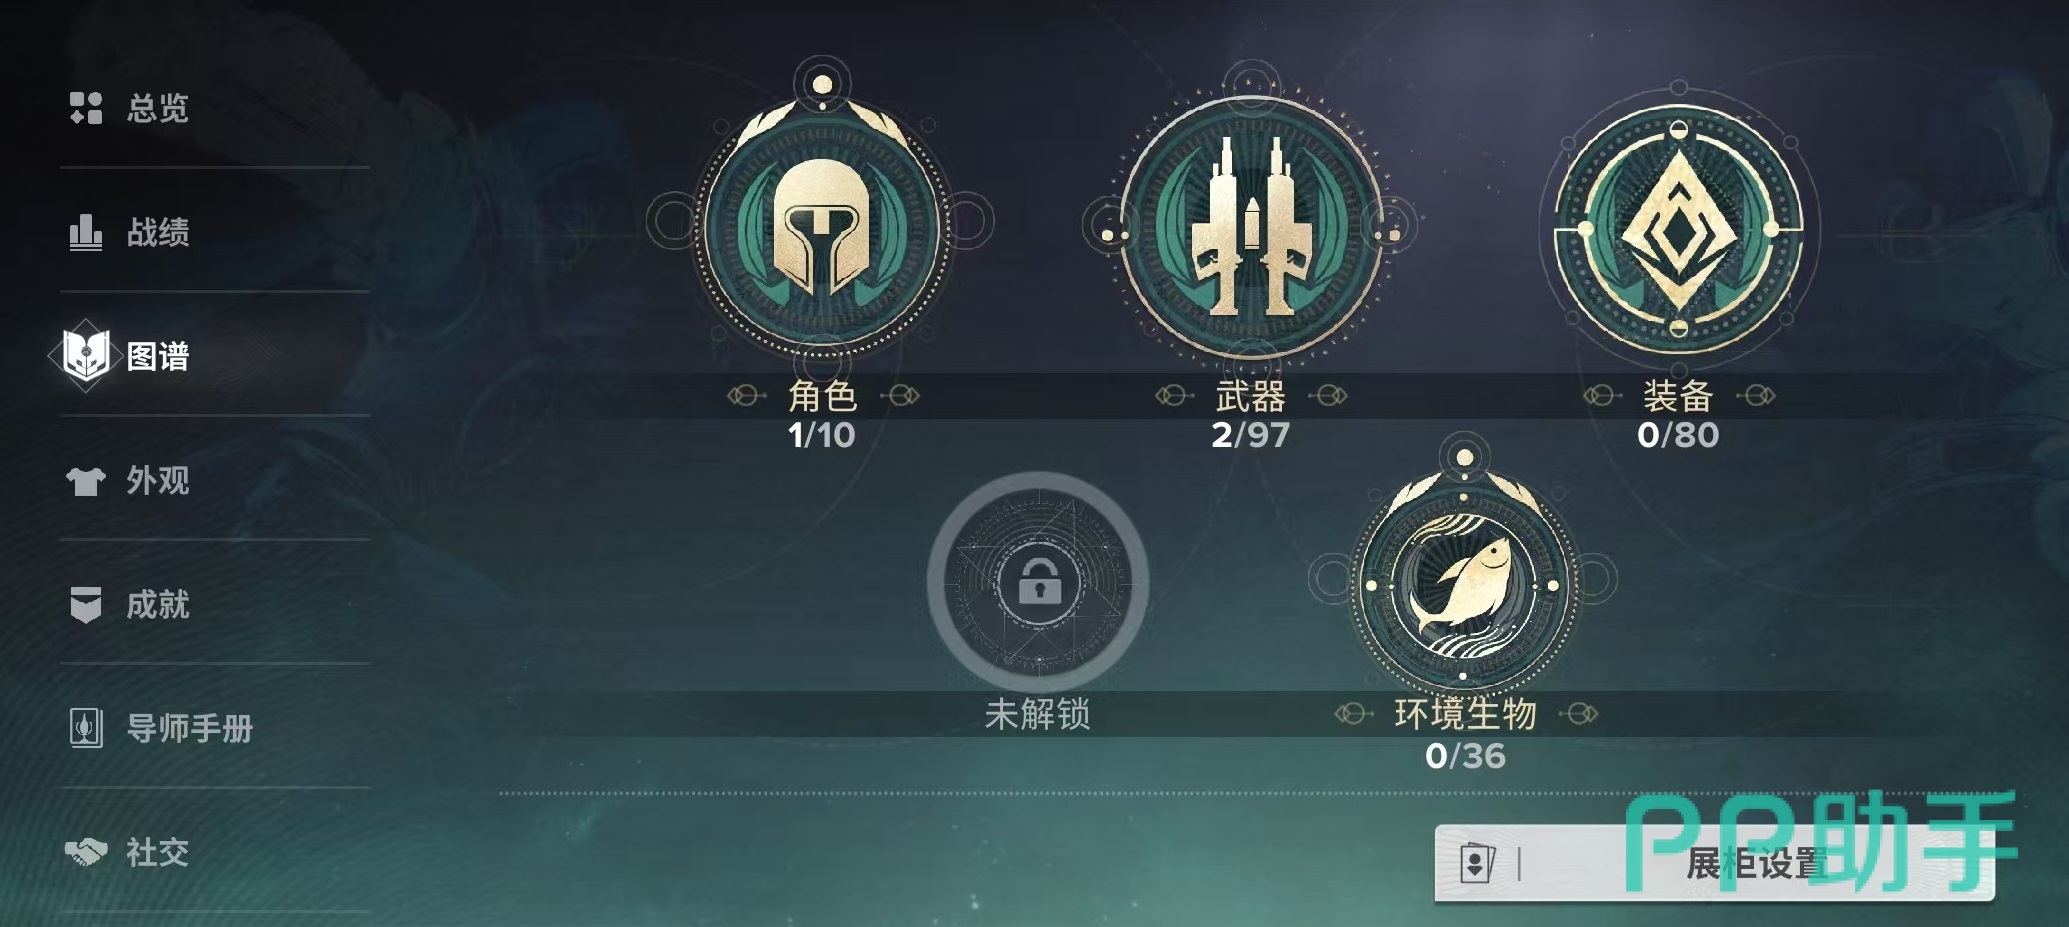
Task: Click the 总览 grid icon in sidebar
Action: pyautogui.click(x=86, y=108)
